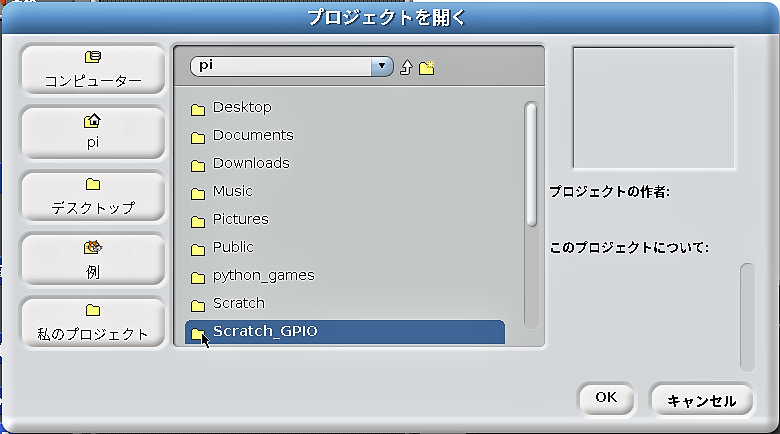
Task: Go to the pi home folder shortcut
Action: click(x=93, y=133)
